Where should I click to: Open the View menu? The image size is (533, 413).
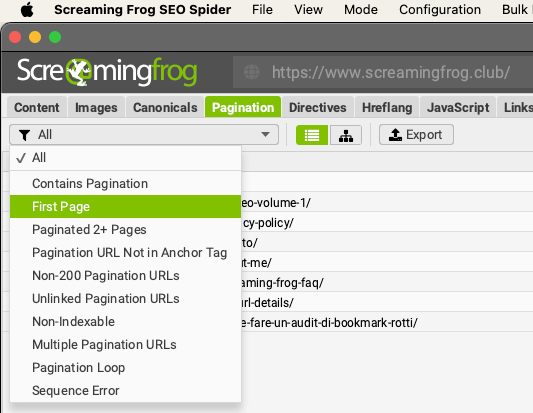[x=308, y=10]
